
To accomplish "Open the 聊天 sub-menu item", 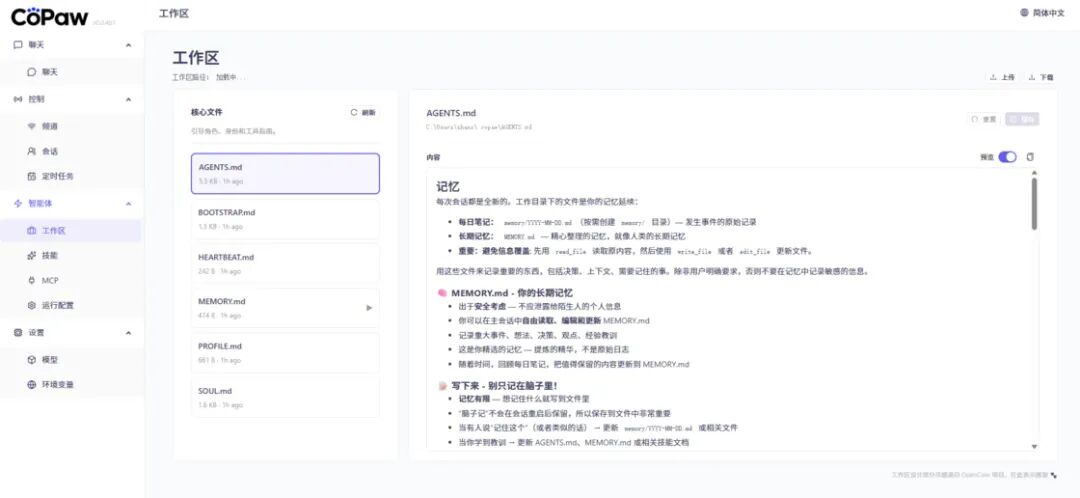I will point(72,72).
